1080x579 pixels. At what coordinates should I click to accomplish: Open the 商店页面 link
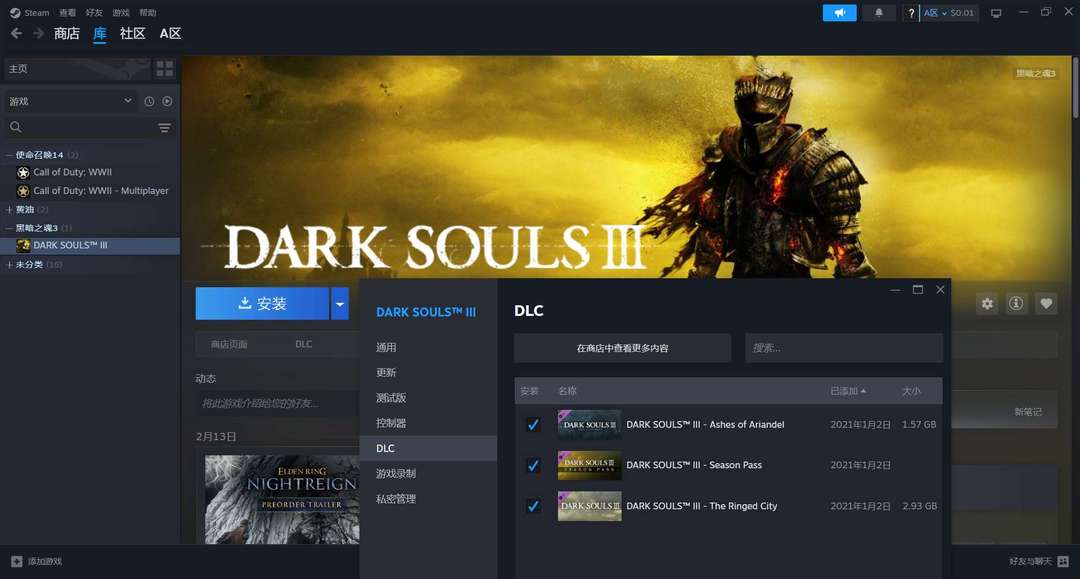point(229,344)
